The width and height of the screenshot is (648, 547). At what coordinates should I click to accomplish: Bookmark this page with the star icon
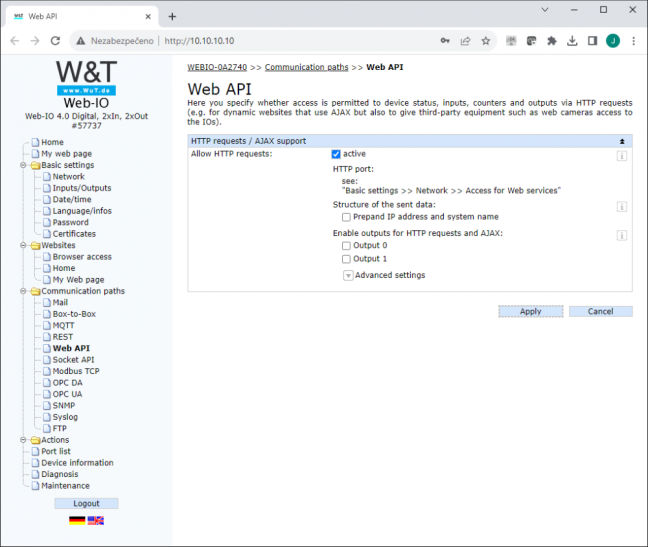click(486, 40)
